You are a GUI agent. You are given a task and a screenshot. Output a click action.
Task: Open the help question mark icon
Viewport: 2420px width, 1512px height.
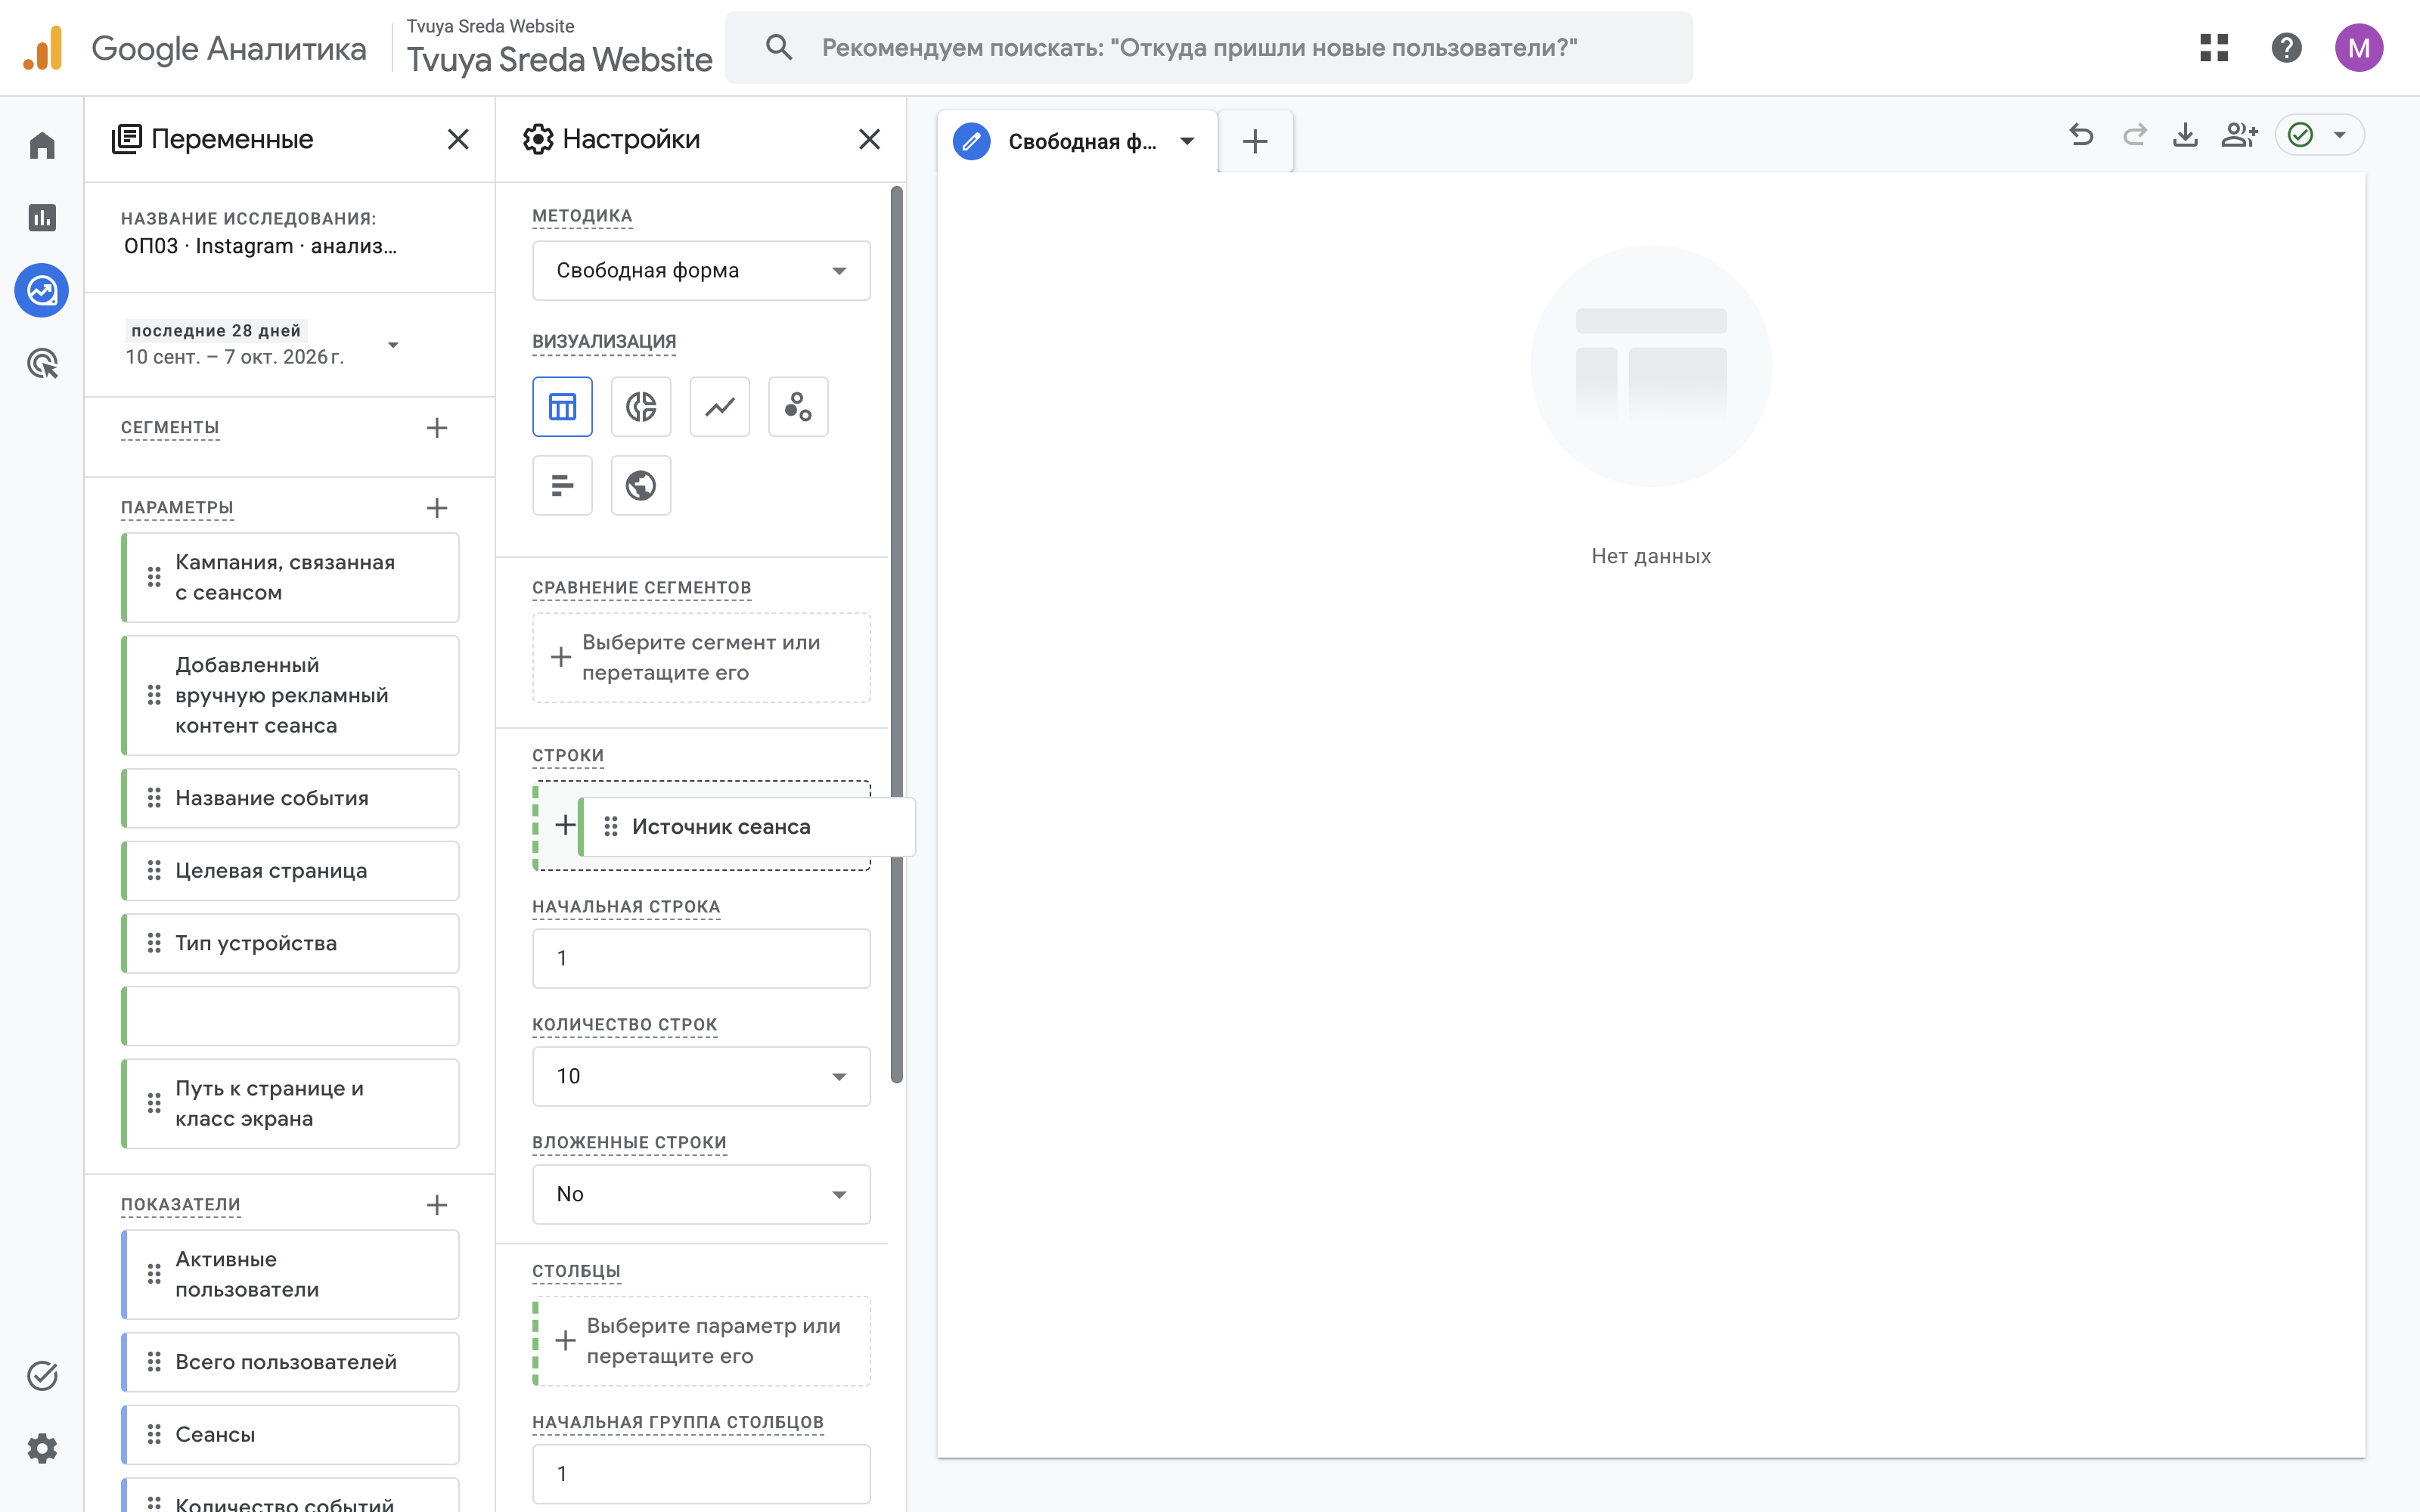coord(2286,48)
